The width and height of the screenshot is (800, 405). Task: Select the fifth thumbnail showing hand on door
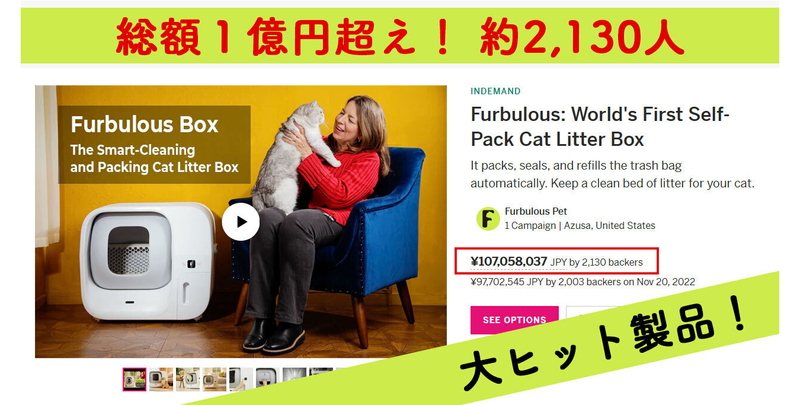241,379
